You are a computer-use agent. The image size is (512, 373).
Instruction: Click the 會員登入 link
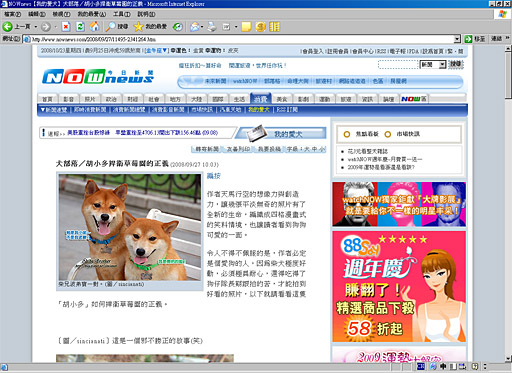pyautogui.click(x=313, y=51)
